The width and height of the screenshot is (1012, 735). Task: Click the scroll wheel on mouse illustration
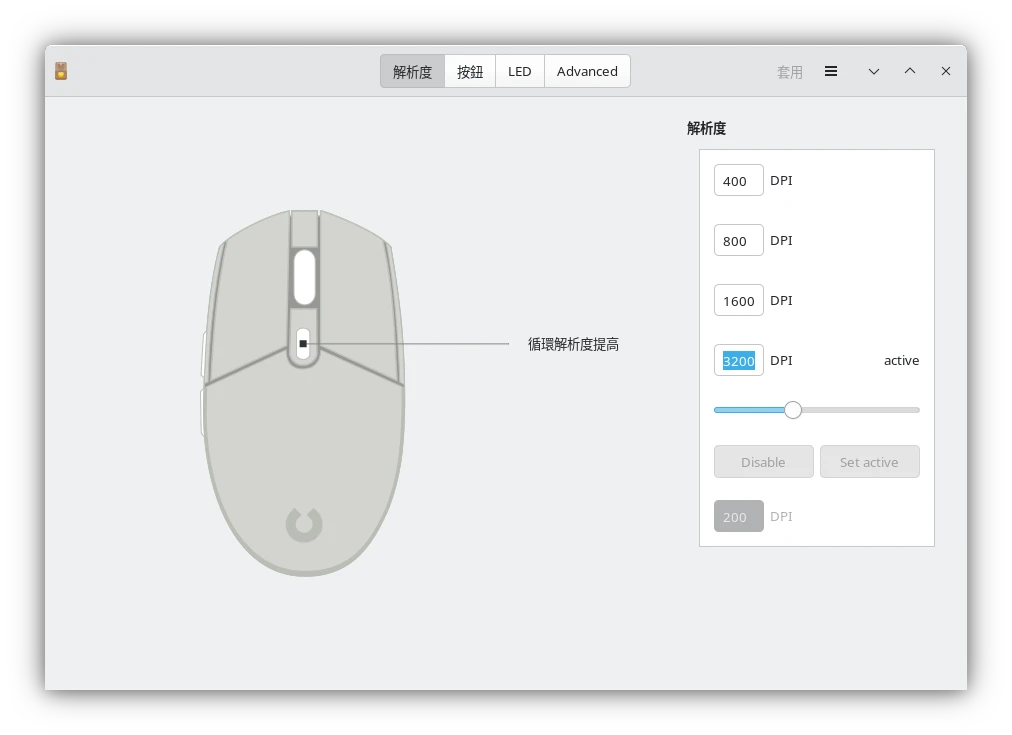(x=304, y=277)
